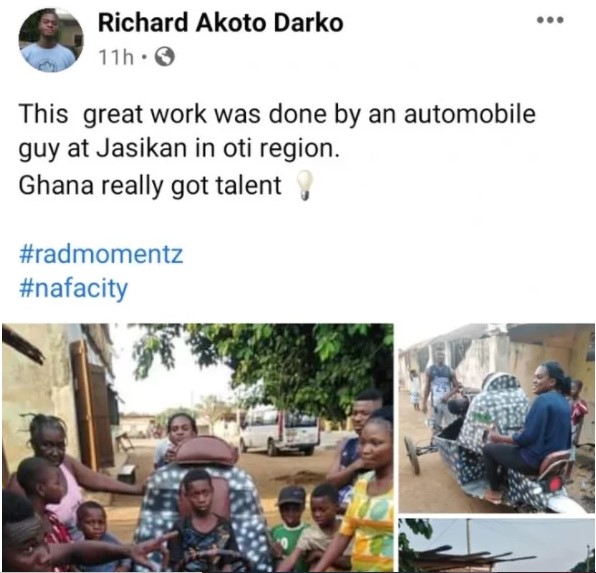The height and width of the screenshot is (573, 596).
Task: Open Richard Akoto Darko's profile name link
Action: click(220, 23)
